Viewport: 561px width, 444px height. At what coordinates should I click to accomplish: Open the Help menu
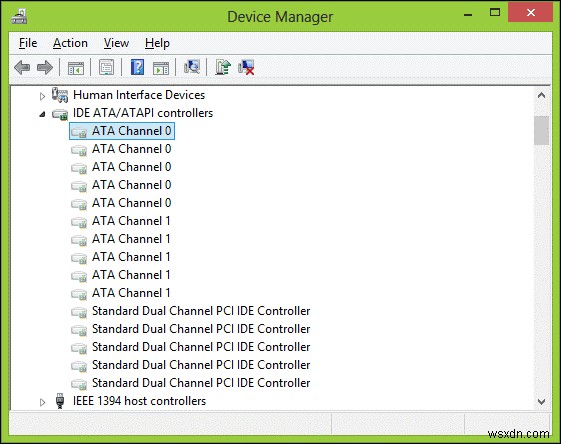click(x=157, y=43)
